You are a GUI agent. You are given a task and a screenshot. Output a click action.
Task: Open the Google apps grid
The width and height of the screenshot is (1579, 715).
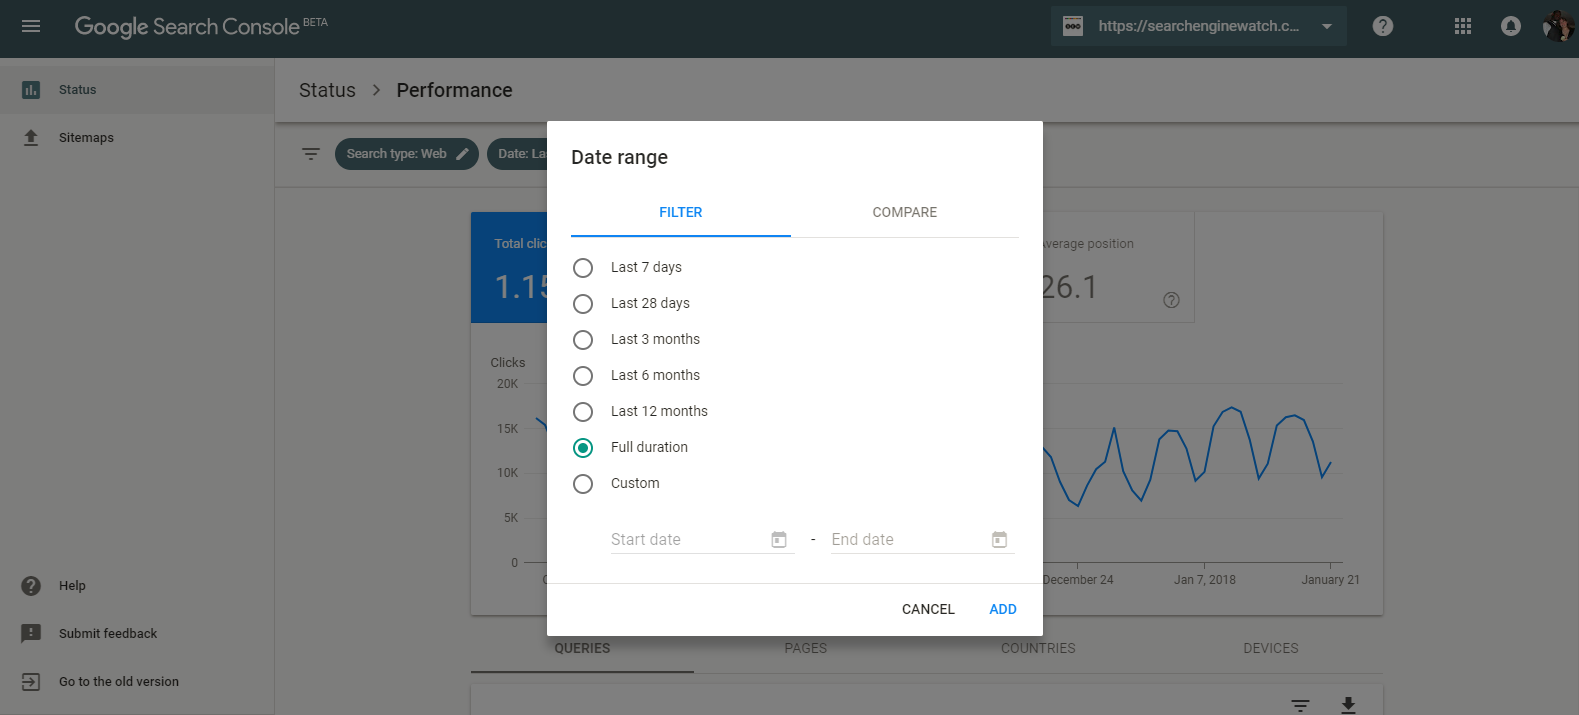coord(1462,26)
